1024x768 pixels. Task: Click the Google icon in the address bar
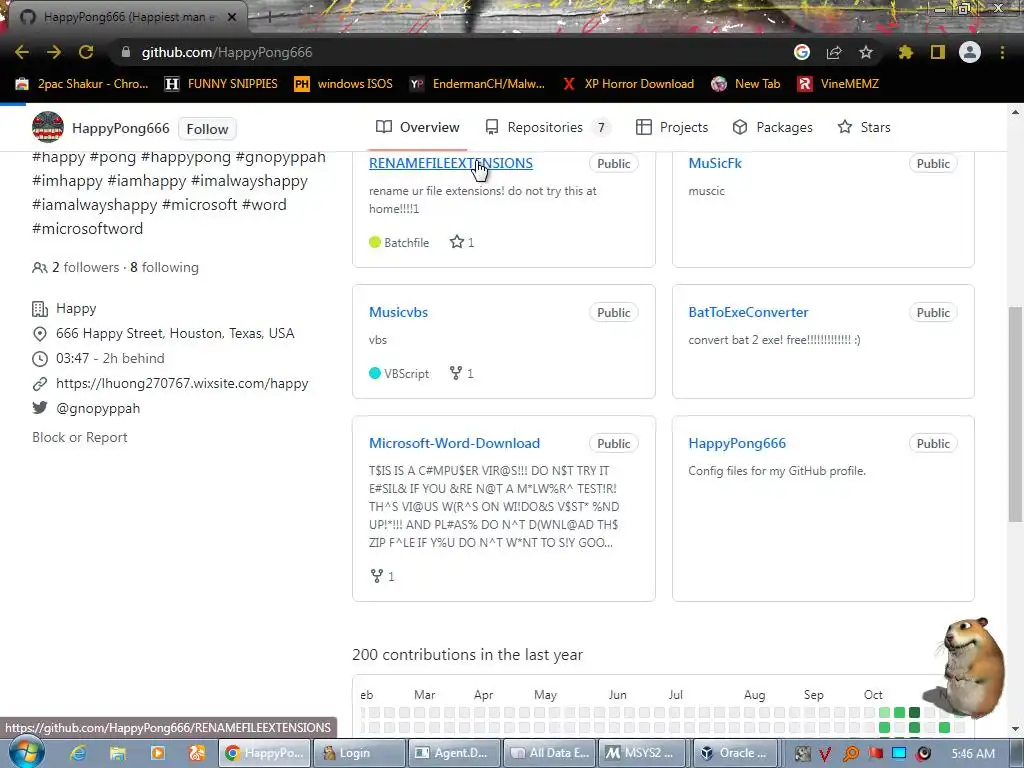[x=802, y=52]
